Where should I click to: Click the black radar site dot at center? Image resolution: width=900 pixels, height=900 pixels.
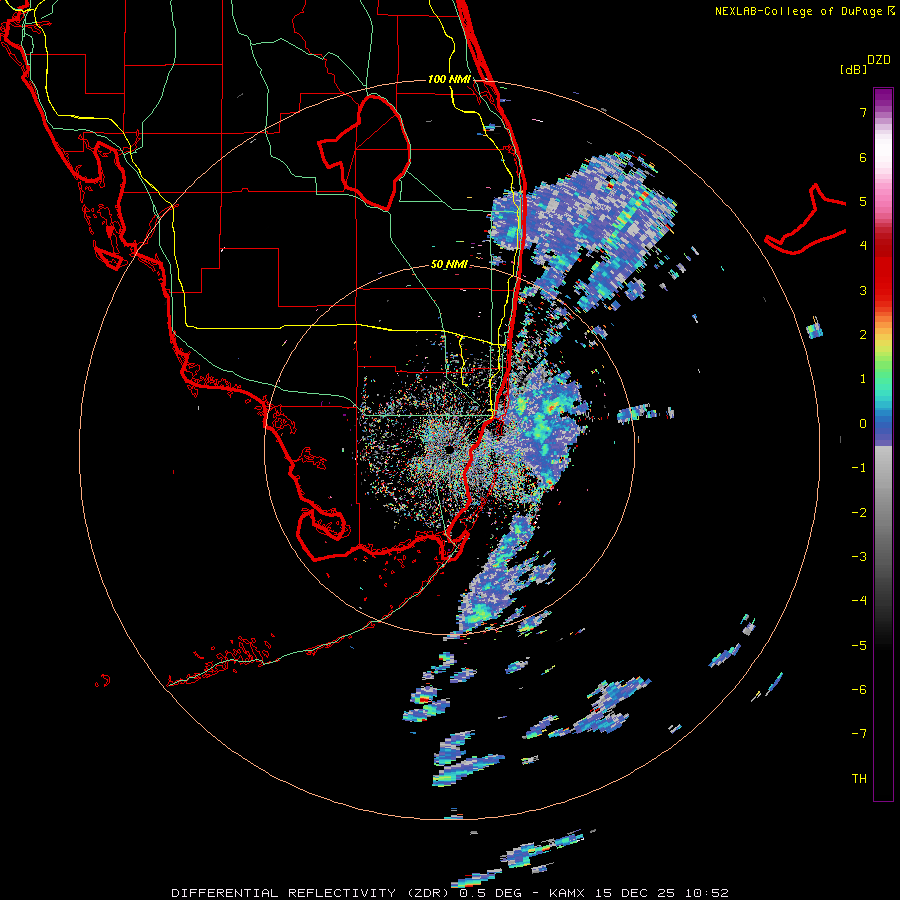[449, 449]
